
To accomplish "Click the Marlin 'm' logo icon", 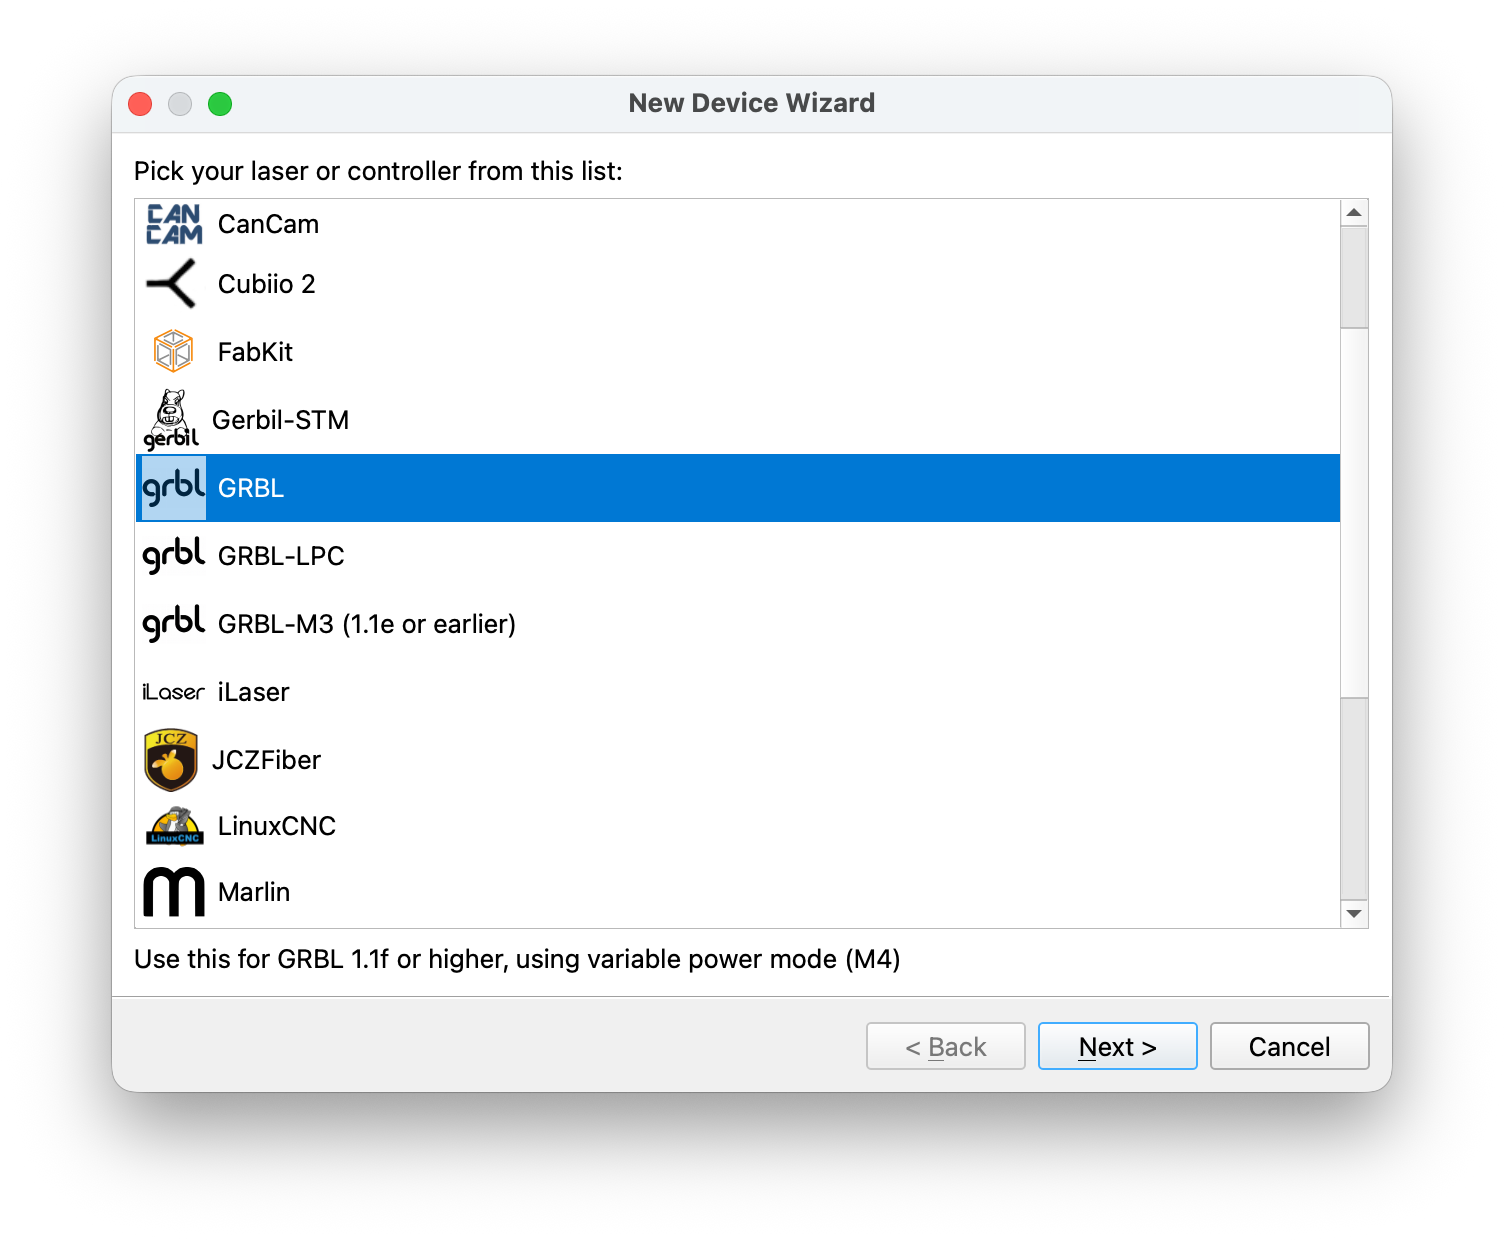I will (174, 892).
